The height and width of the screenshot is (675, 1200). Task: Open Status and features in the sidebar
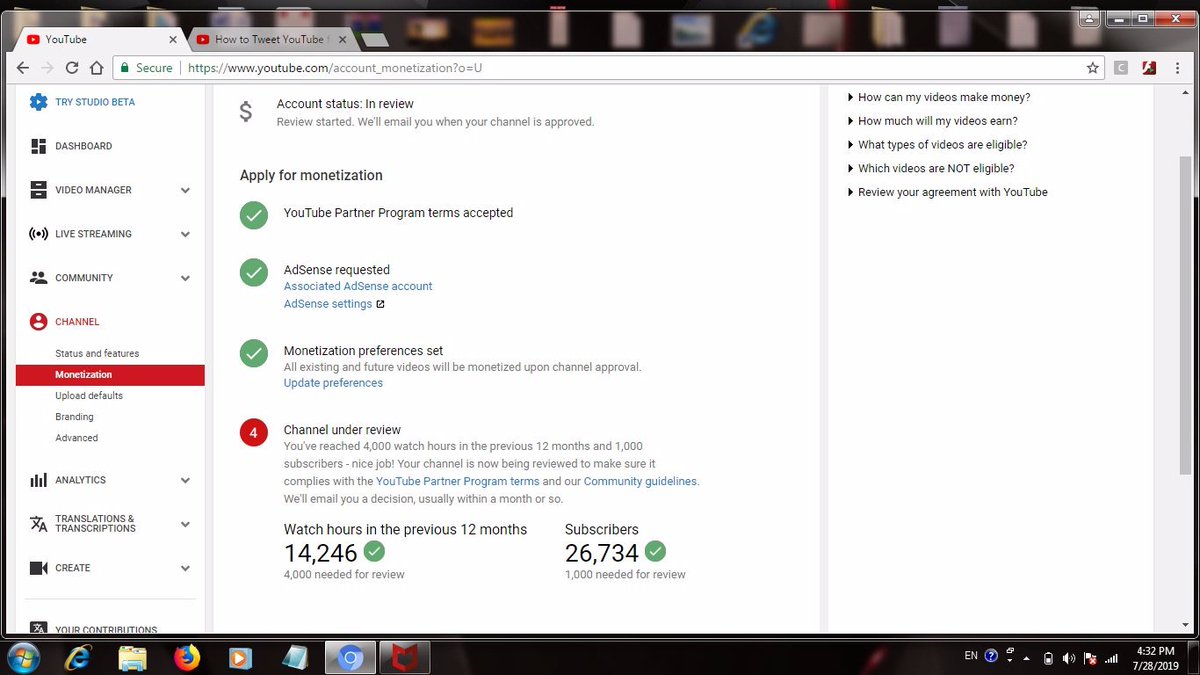(x=97, y=353)
